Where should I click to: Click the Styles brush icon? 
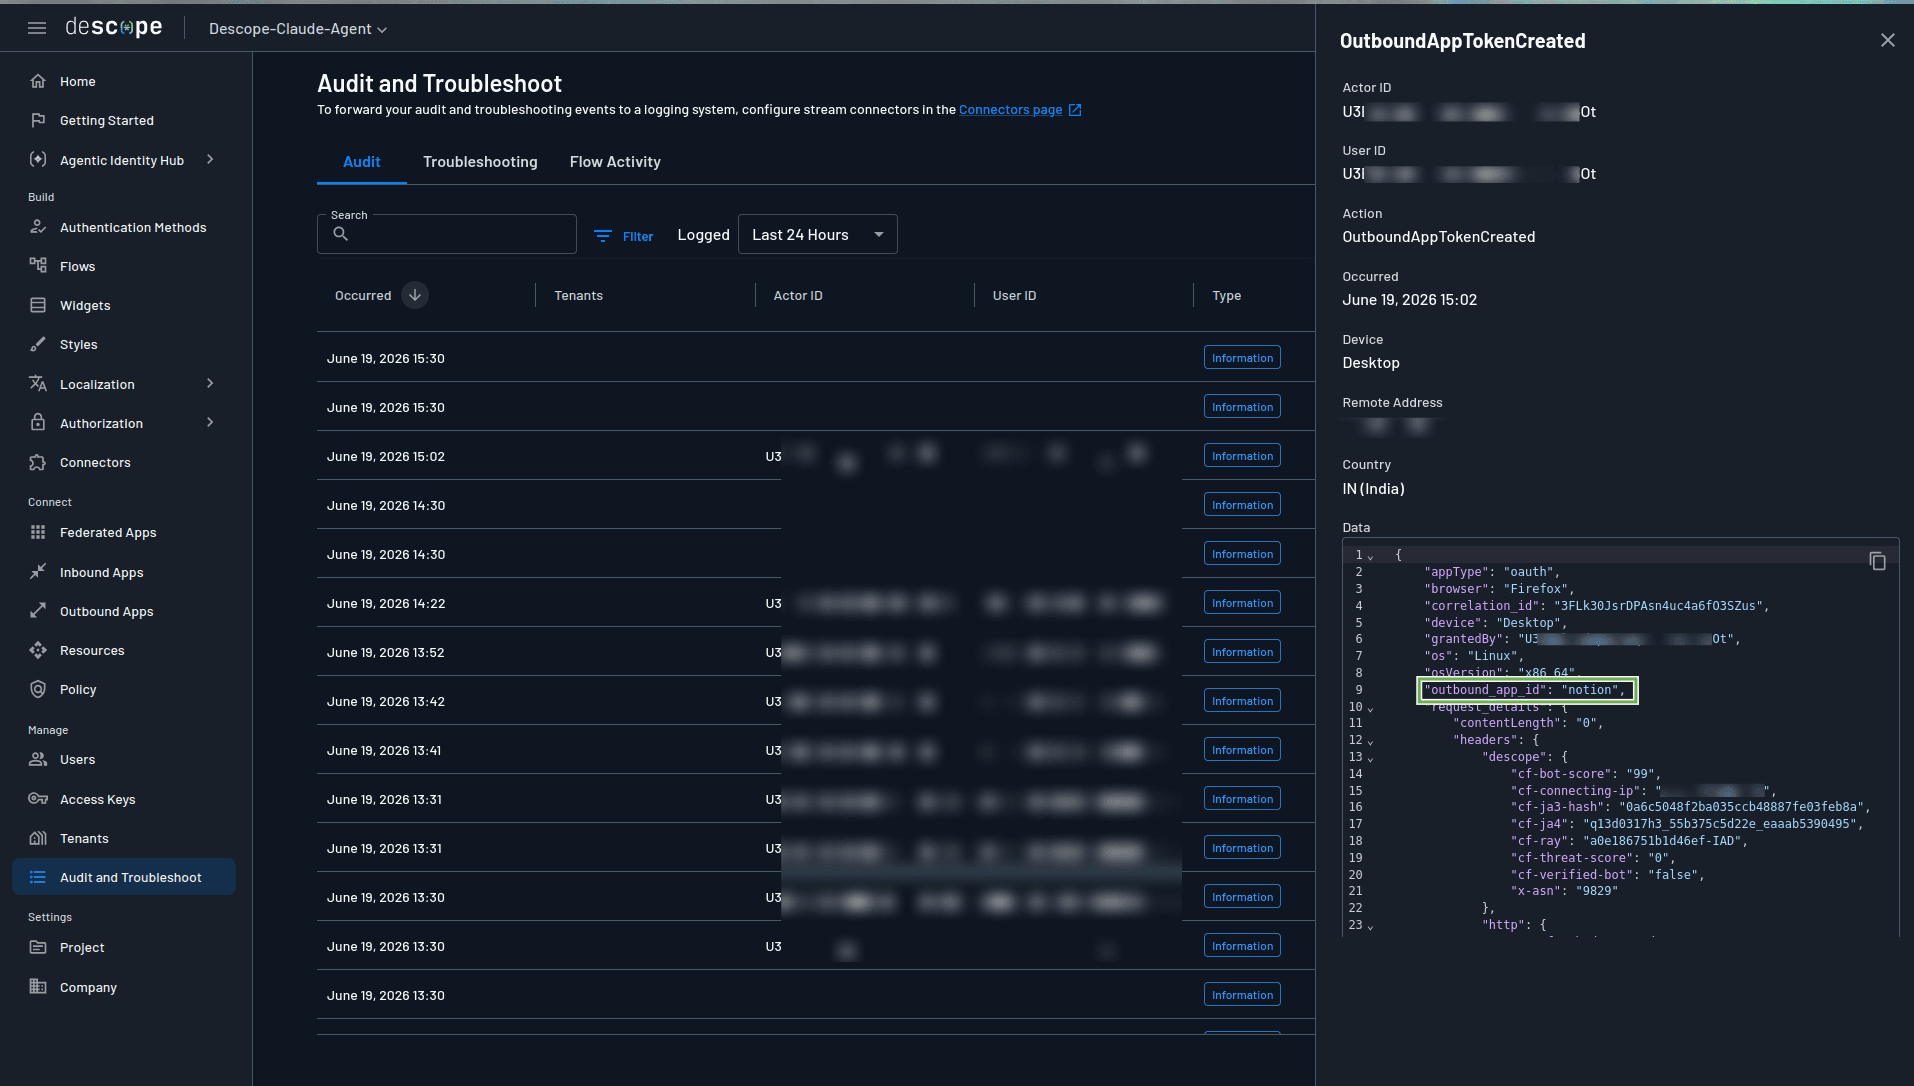[x=38, y=344]
